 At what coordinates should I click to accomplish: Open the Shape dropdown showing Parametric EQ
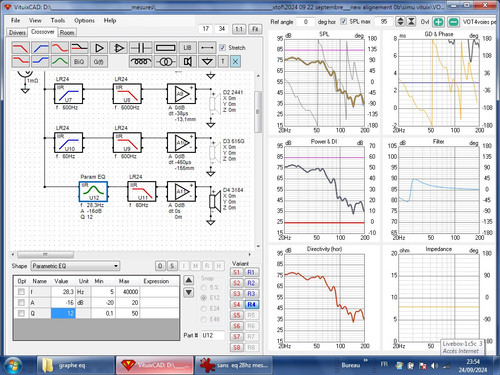tap(75, 266)
